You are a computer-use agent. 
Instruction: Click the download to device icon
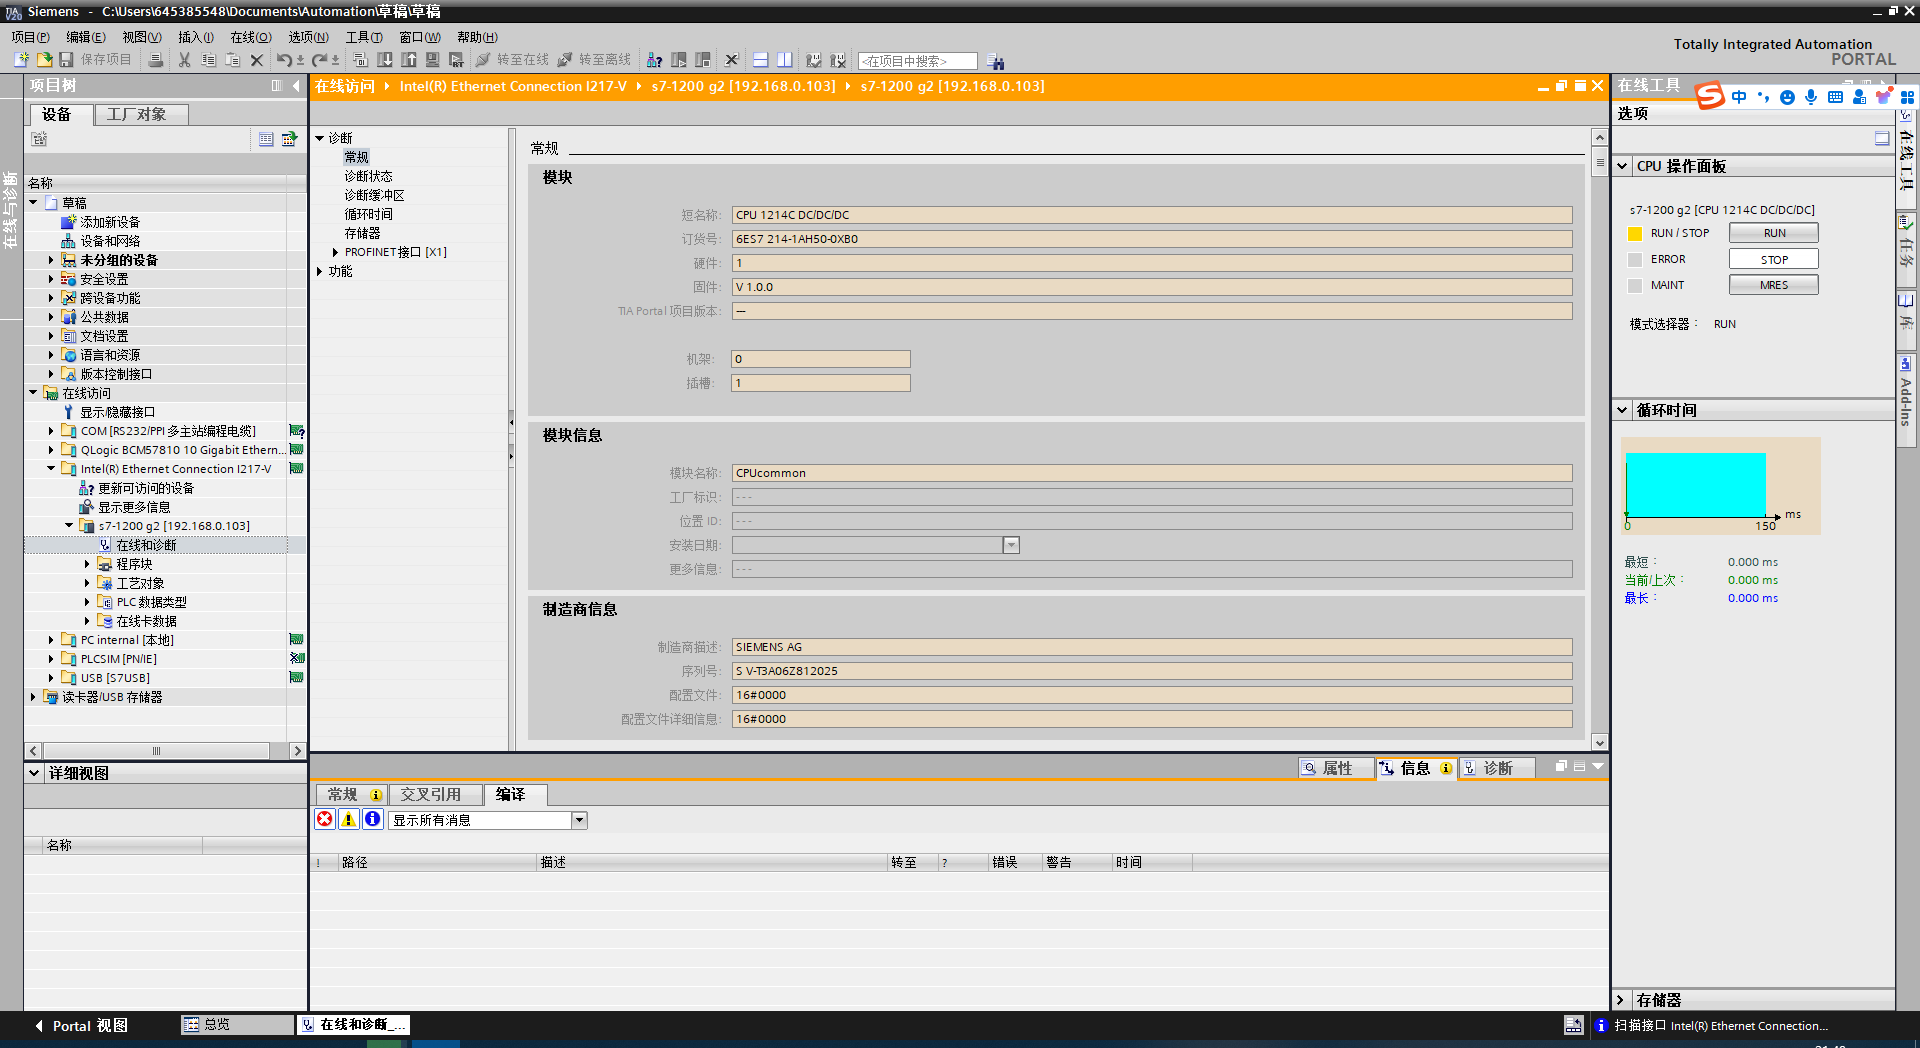pos(385,60)
